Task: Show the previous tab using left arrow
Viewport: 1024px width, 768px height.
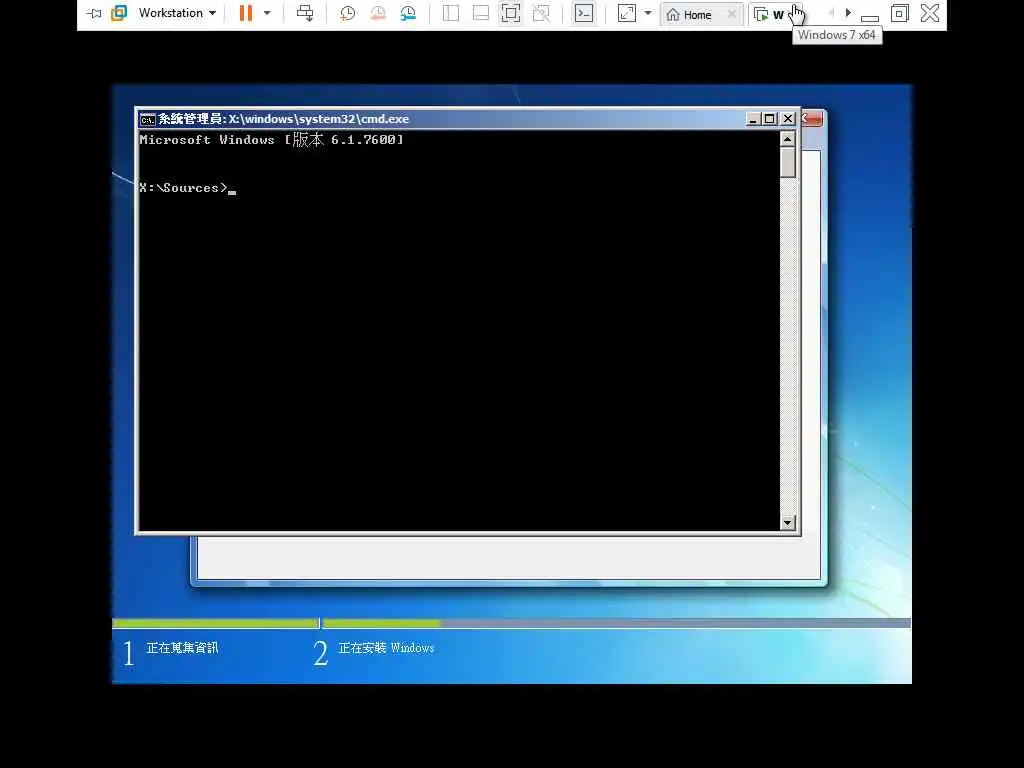Action: point(831,13)
